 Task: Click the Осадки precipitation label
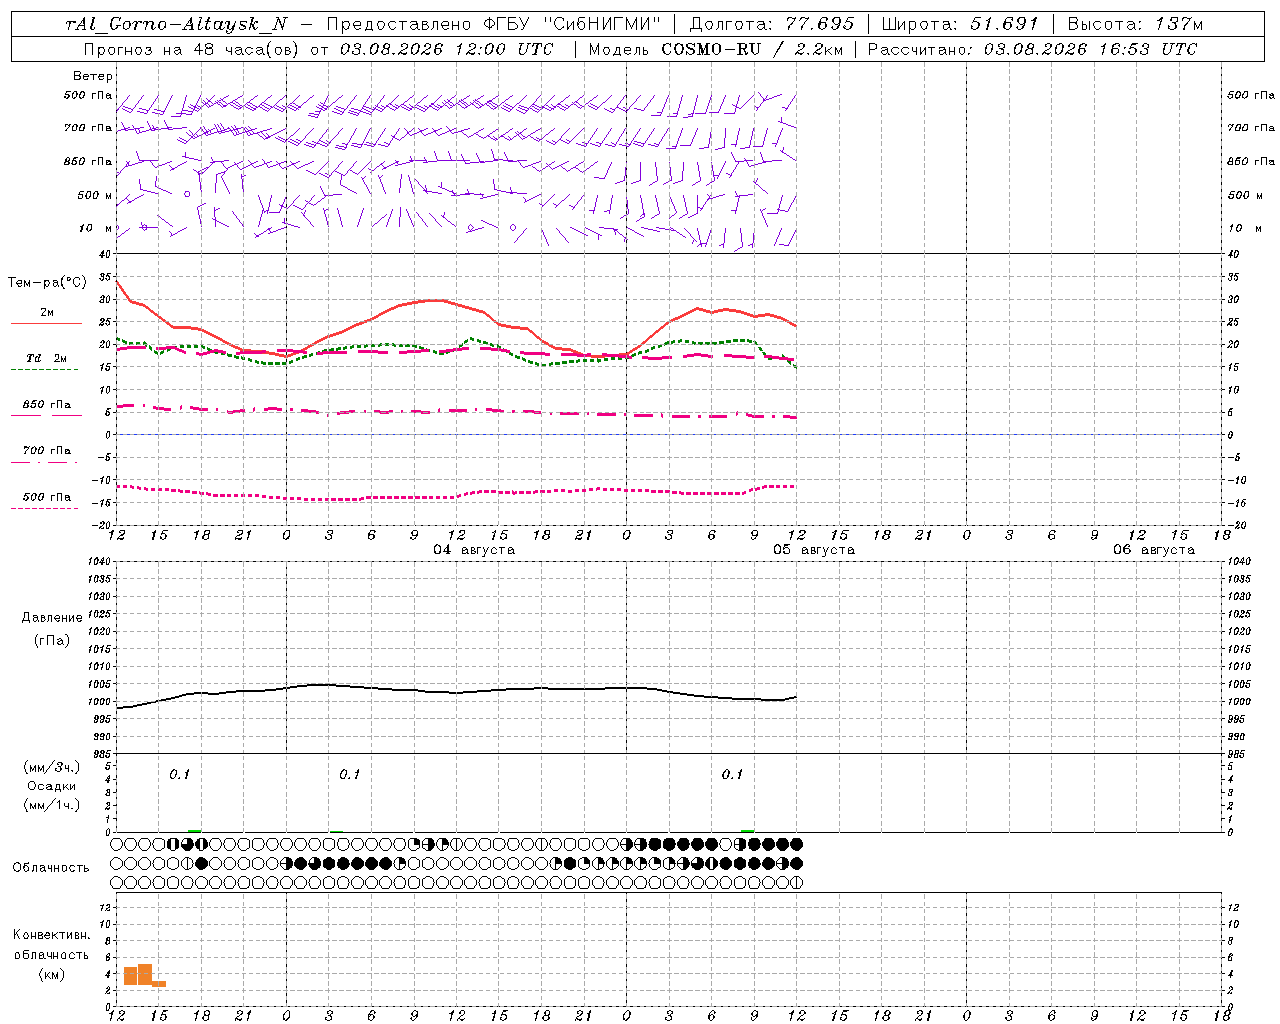click(52, 786)
